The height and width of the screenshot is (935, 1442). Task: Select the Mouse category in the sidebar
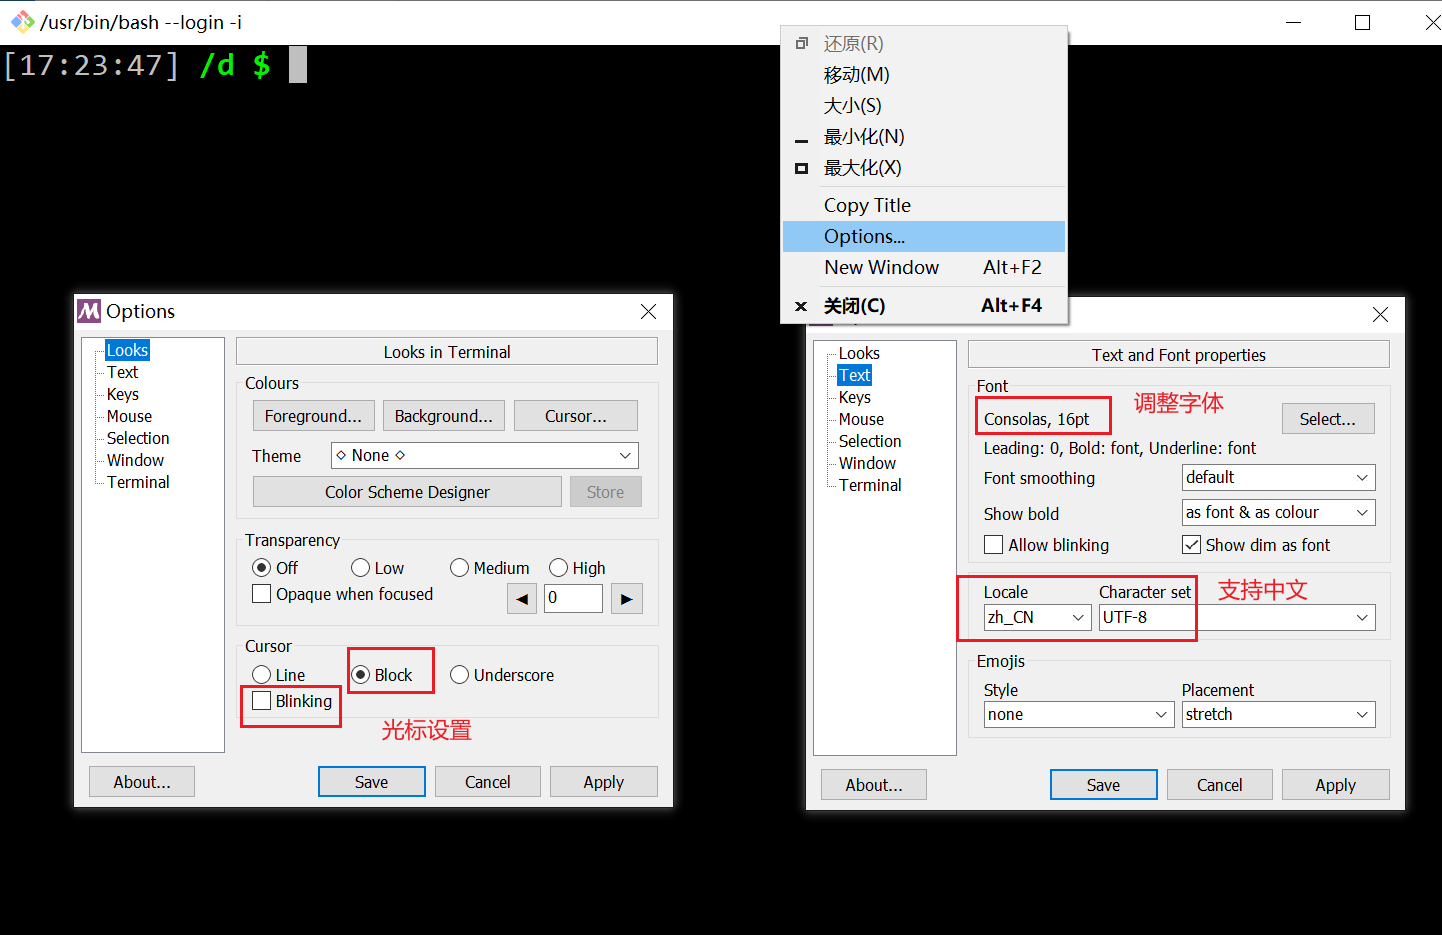point(128,416)
